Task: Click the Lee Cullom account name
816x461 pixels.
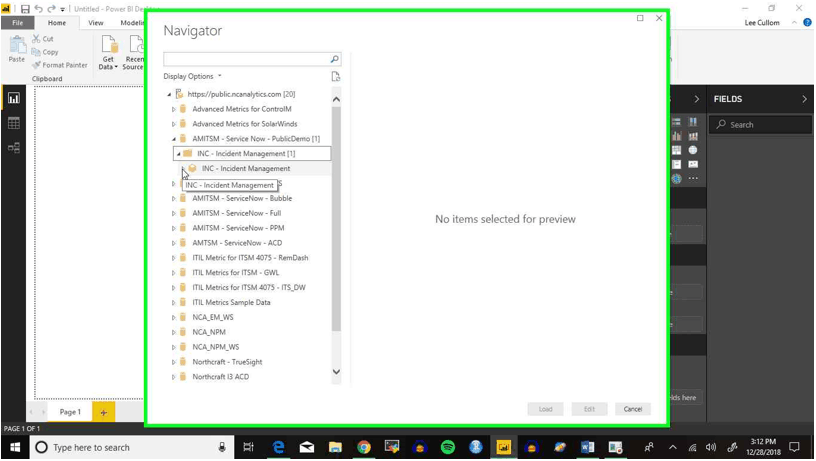Action: click(762, 22)
